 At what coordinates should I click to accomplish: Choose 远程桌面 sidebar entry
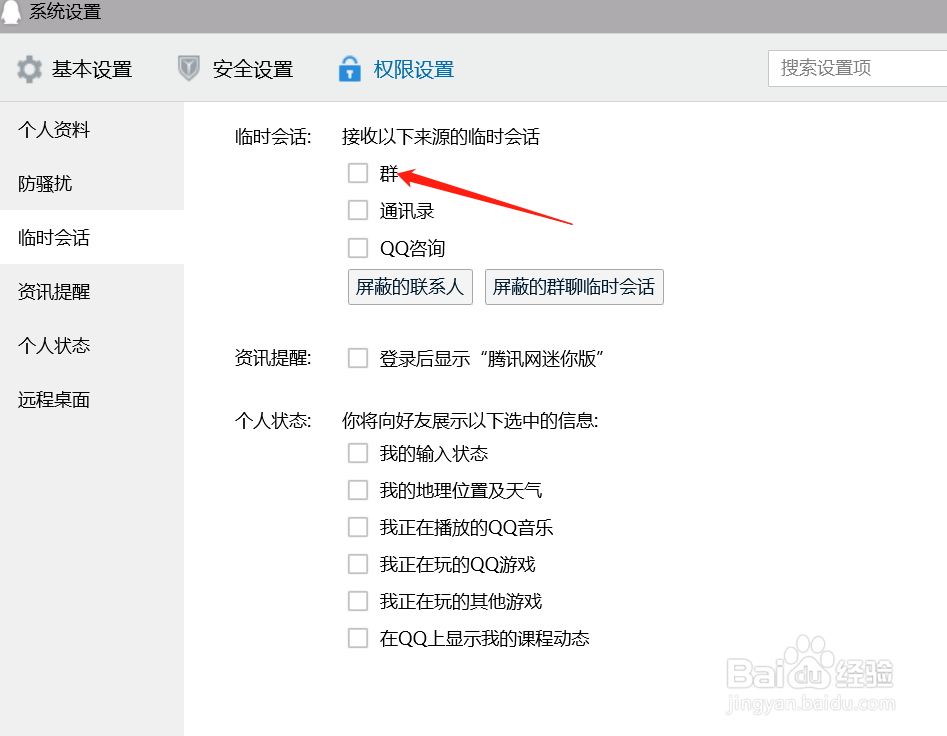tap(92, 399)
